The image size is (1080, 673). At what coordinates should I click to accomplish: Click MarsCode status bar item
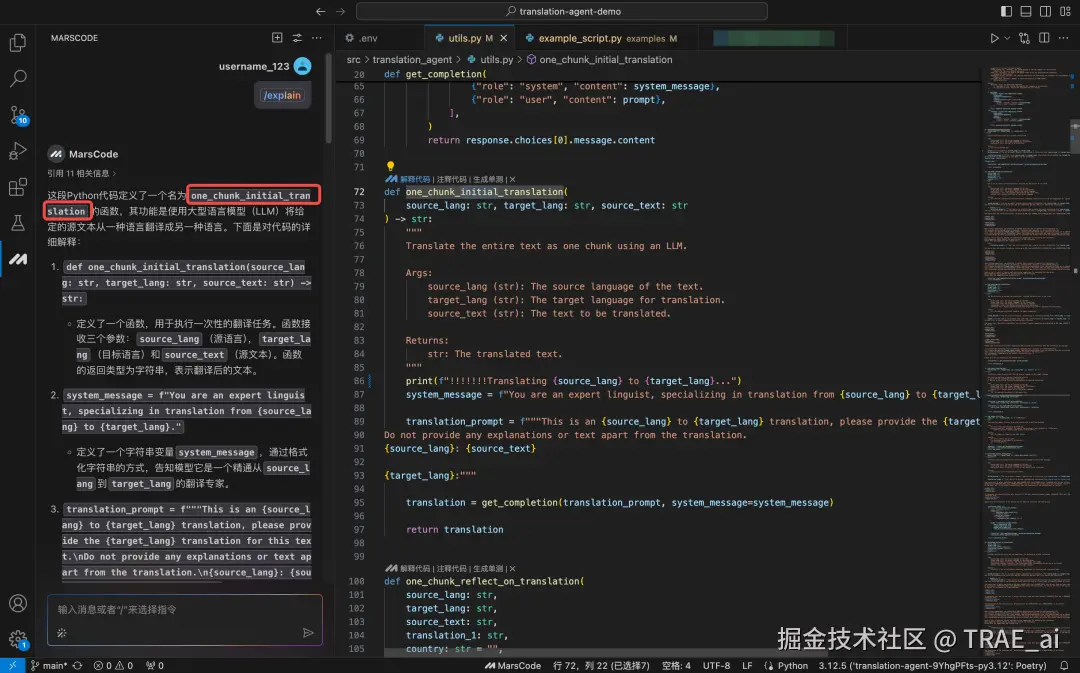click(x=512, y=665)
